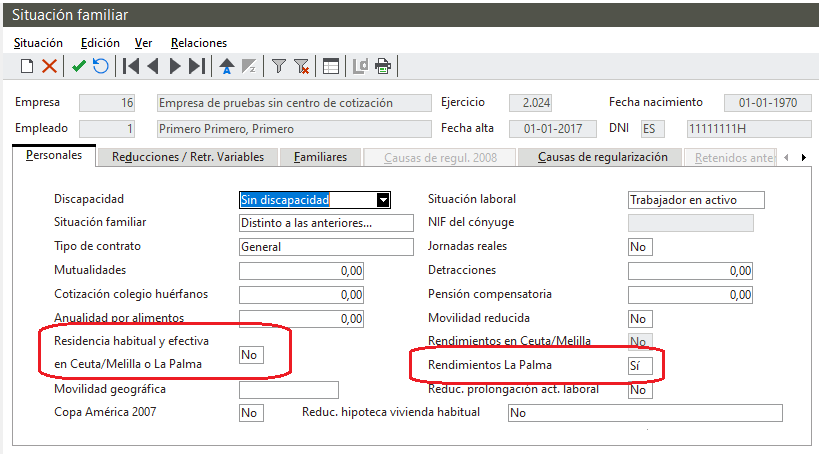Image resolution: width=819 pixels, height=454 pixels.
Task: Click the blue undo arrow icon
Action: tap(100, 67)
